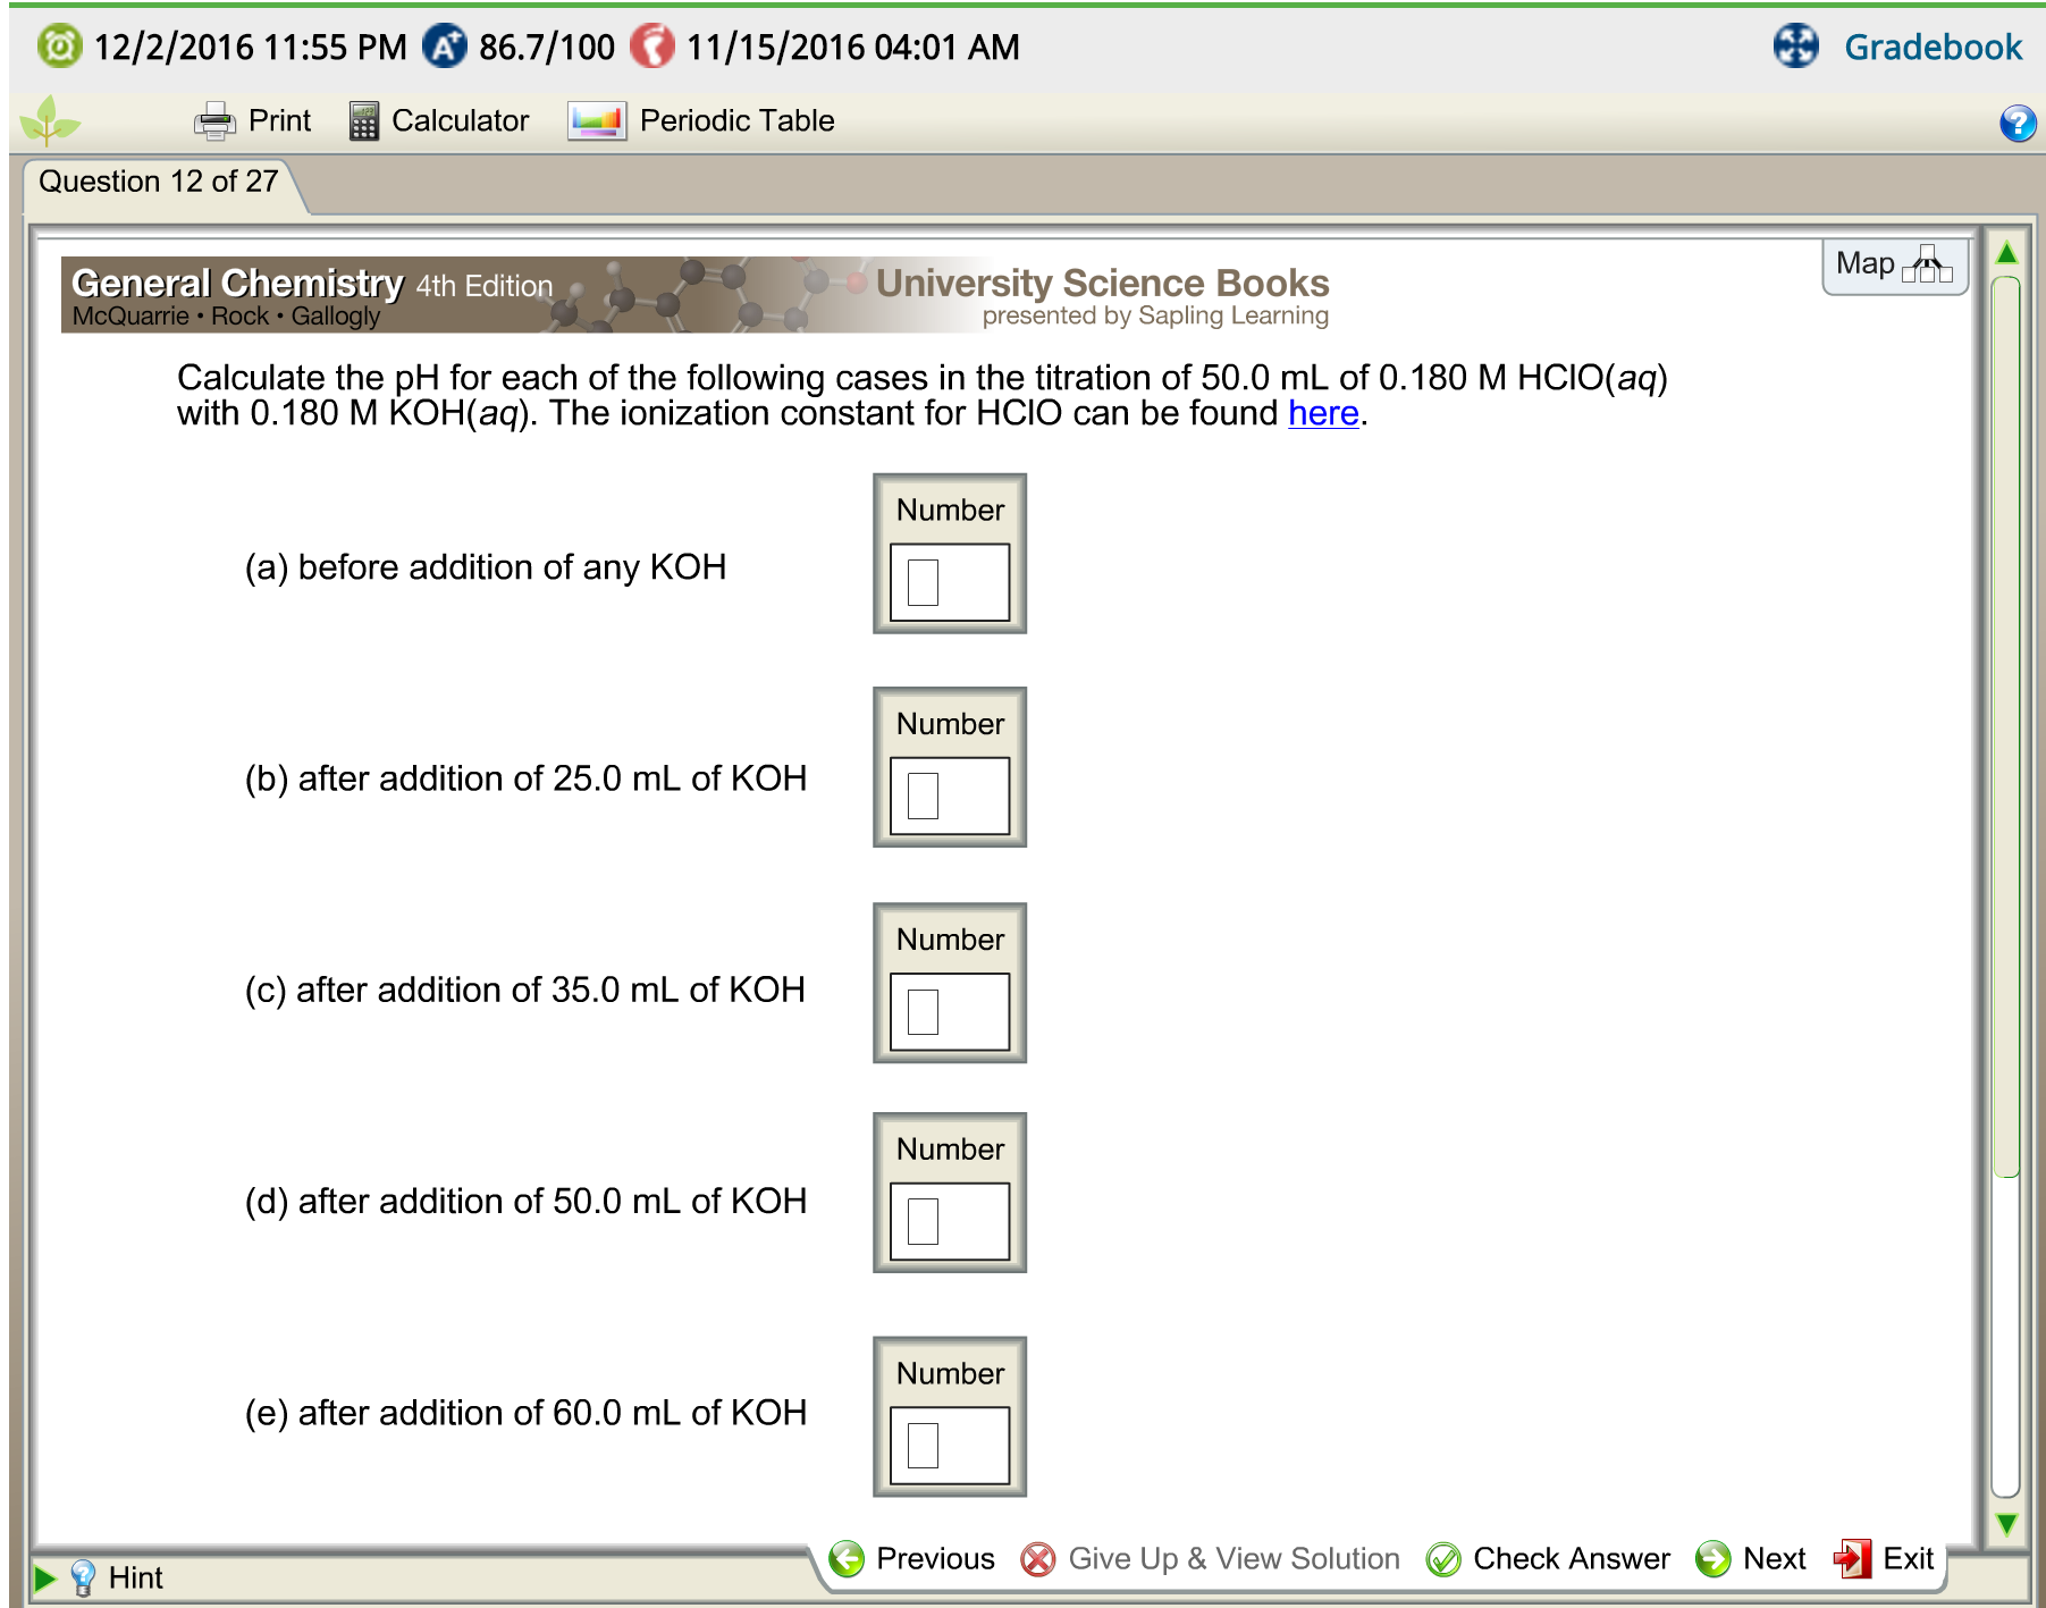Go to the Previous question
Image resolution: width=2046 pixels, height=1608 pixels.
[x=912, y=1558]
